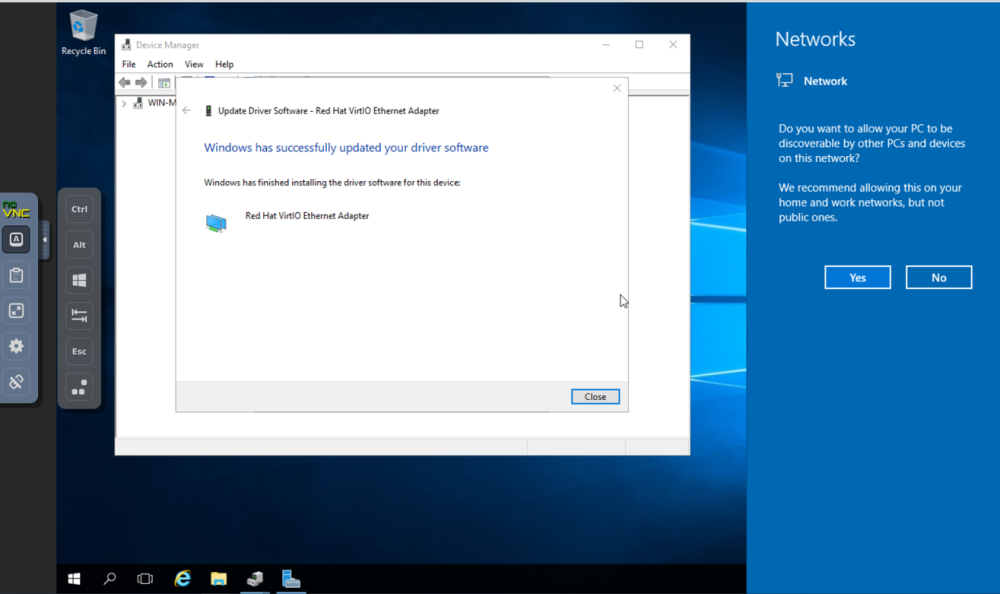The width and height of the screenshot is (1000, 594).
Task: Toggle noVNC fullscreen mode
Action: pyautogui.click(x=16, y=311)
